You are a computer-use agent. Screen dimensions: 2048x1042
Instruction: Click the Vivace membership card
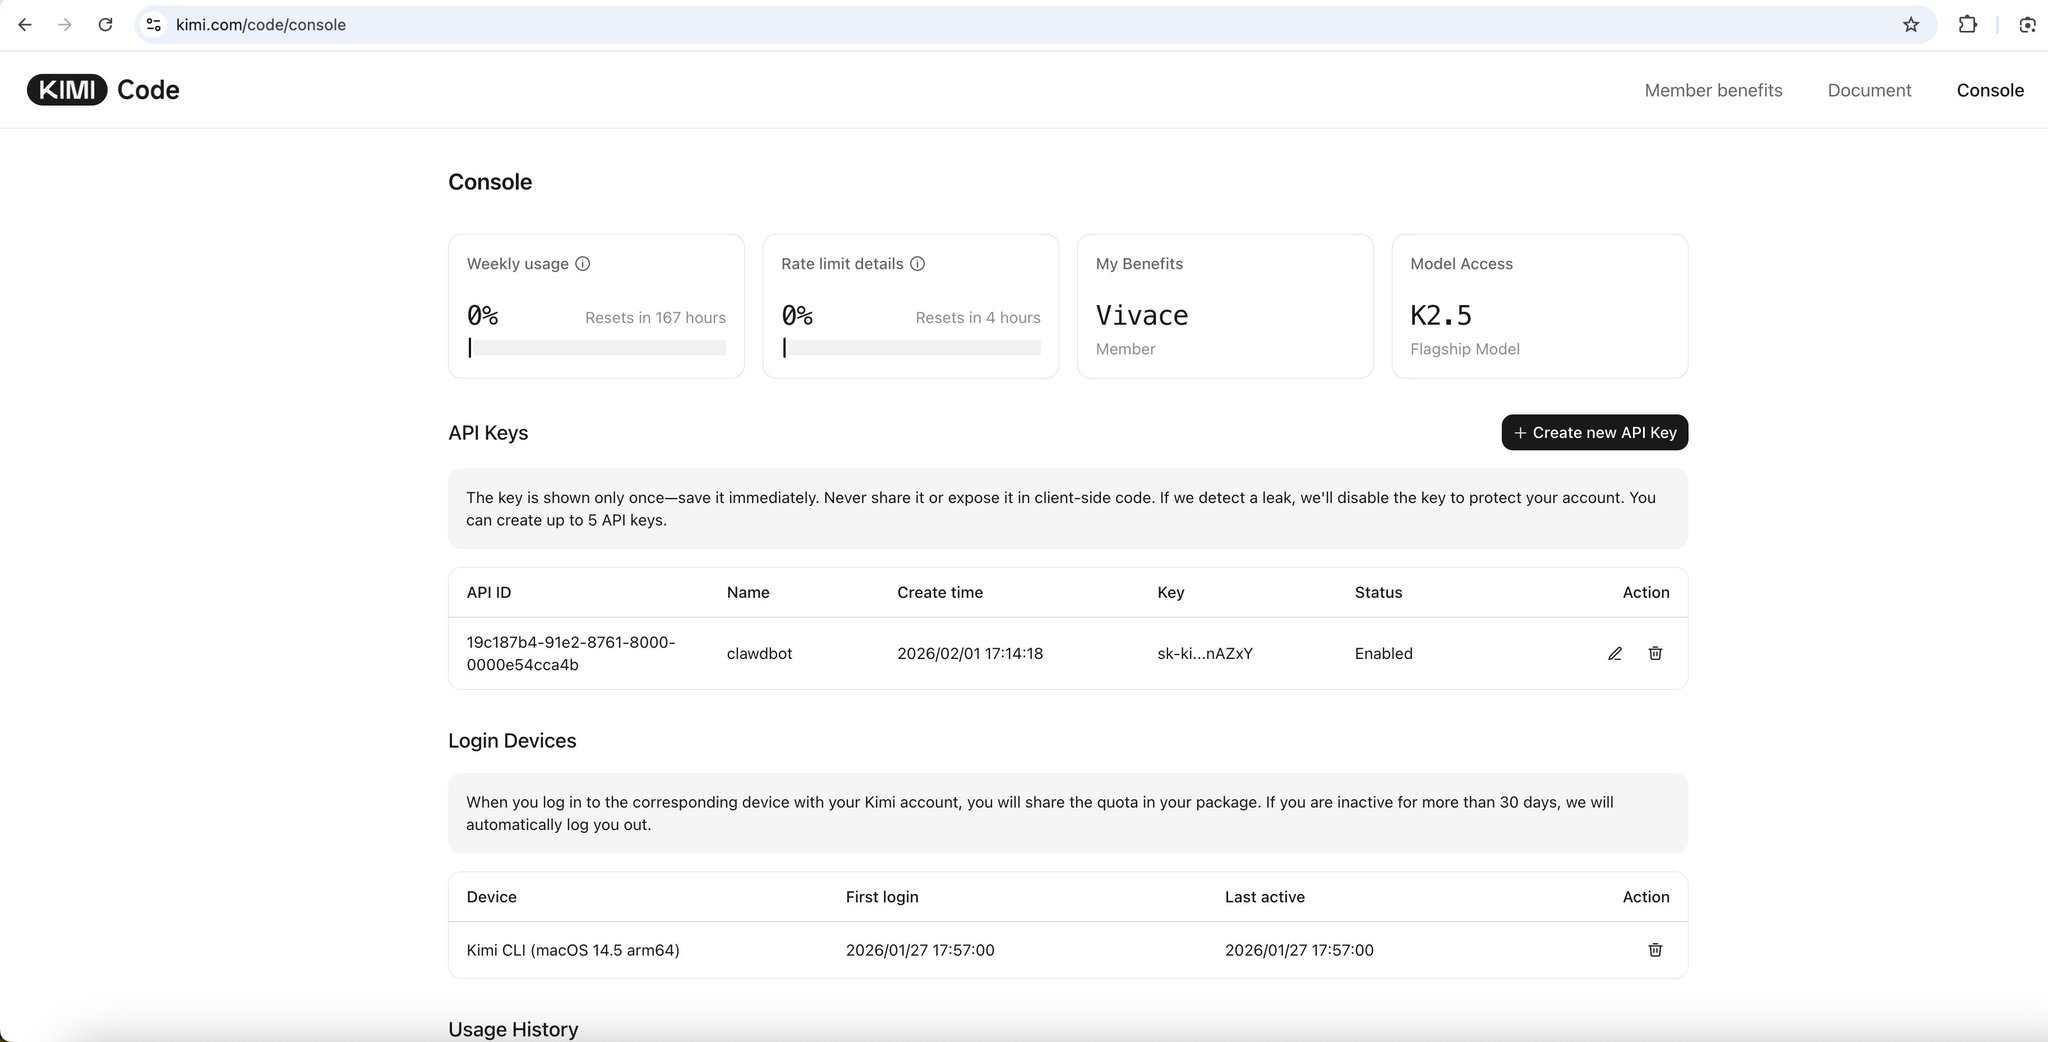coord(1225,306)
